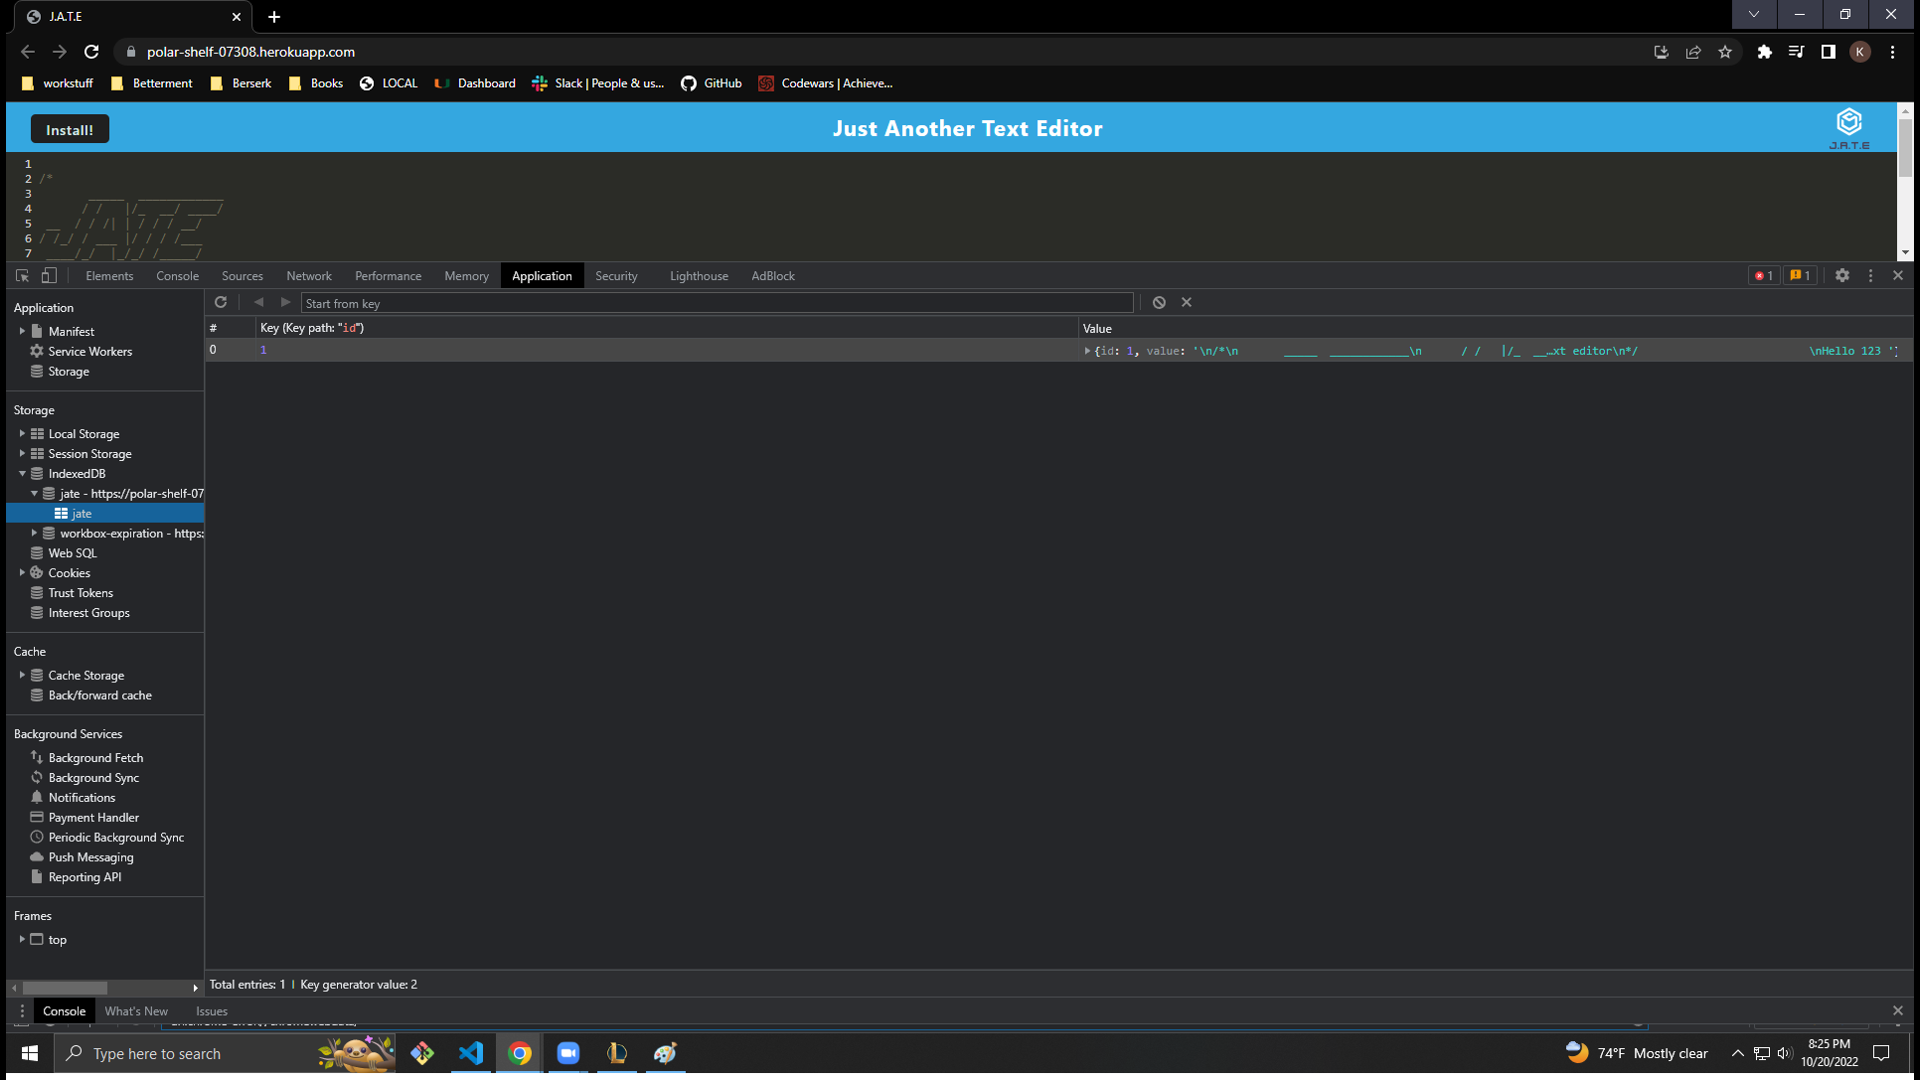Click the Install! button
1920x1080 pixels.
coord(69,129)
